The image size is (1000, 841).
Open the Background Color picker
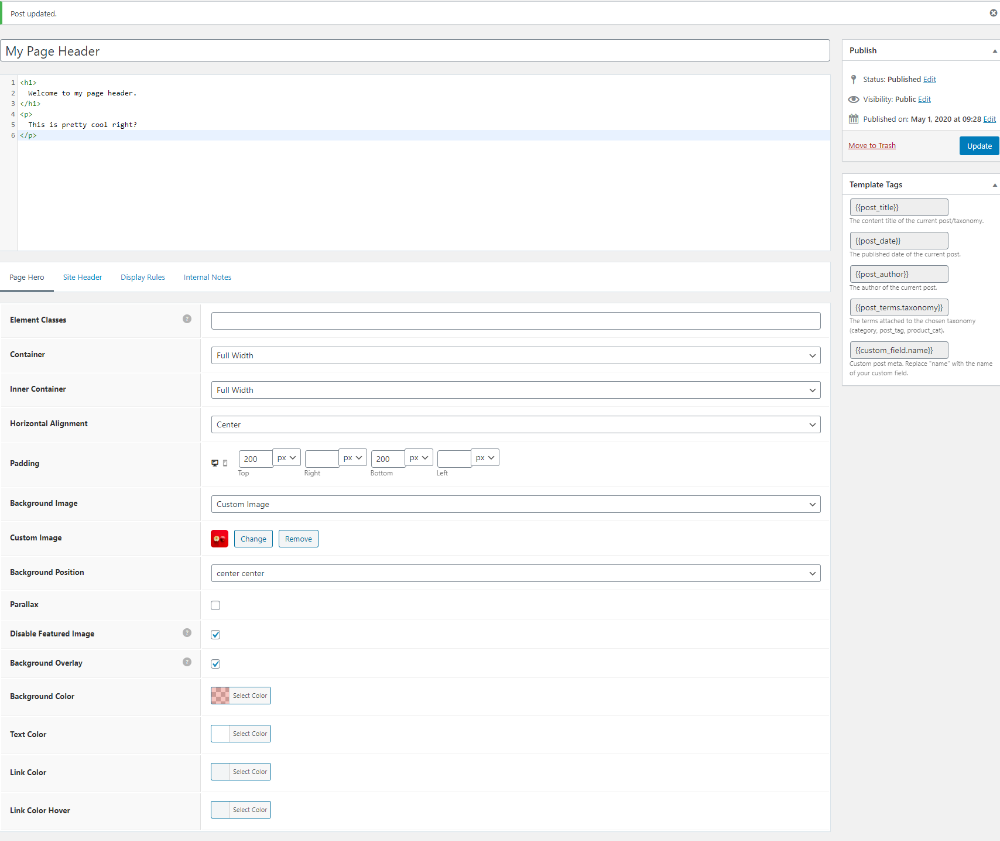[241, 696]
